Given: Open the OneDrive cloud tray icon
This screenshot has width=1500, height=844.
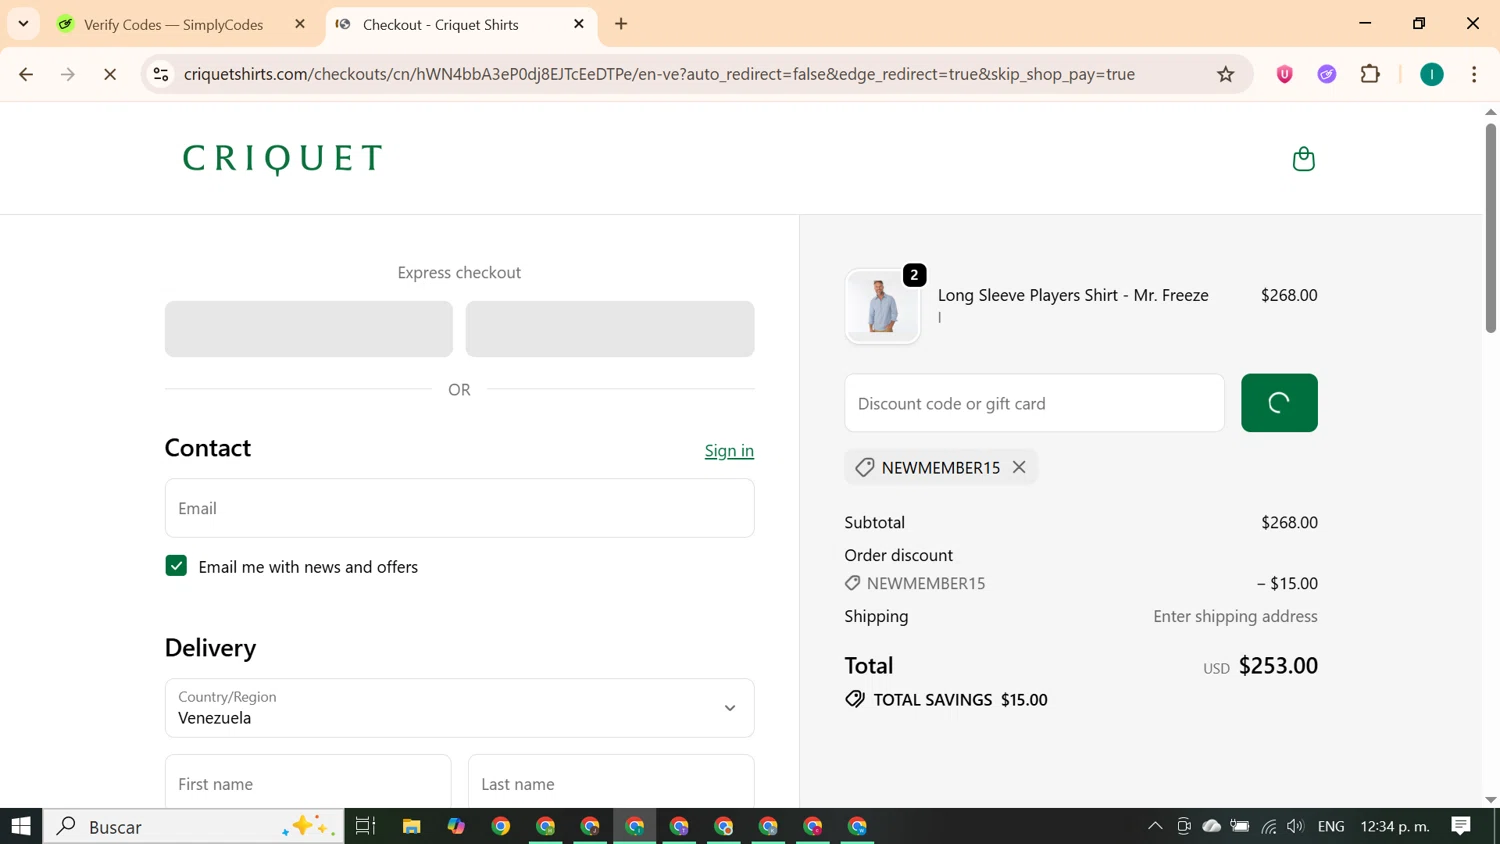Looking at the screenshot, I should [x=1212, y=826].
